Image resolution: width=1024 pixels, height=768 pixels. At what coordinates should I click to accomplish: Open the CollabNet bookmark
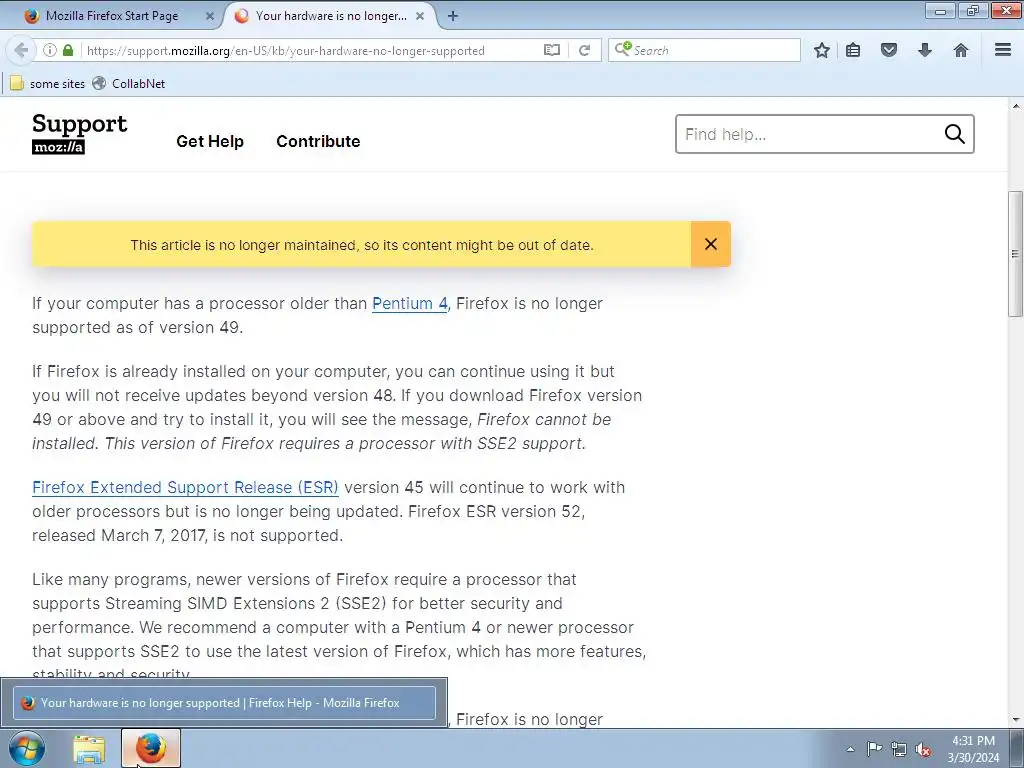pos(129,84)
